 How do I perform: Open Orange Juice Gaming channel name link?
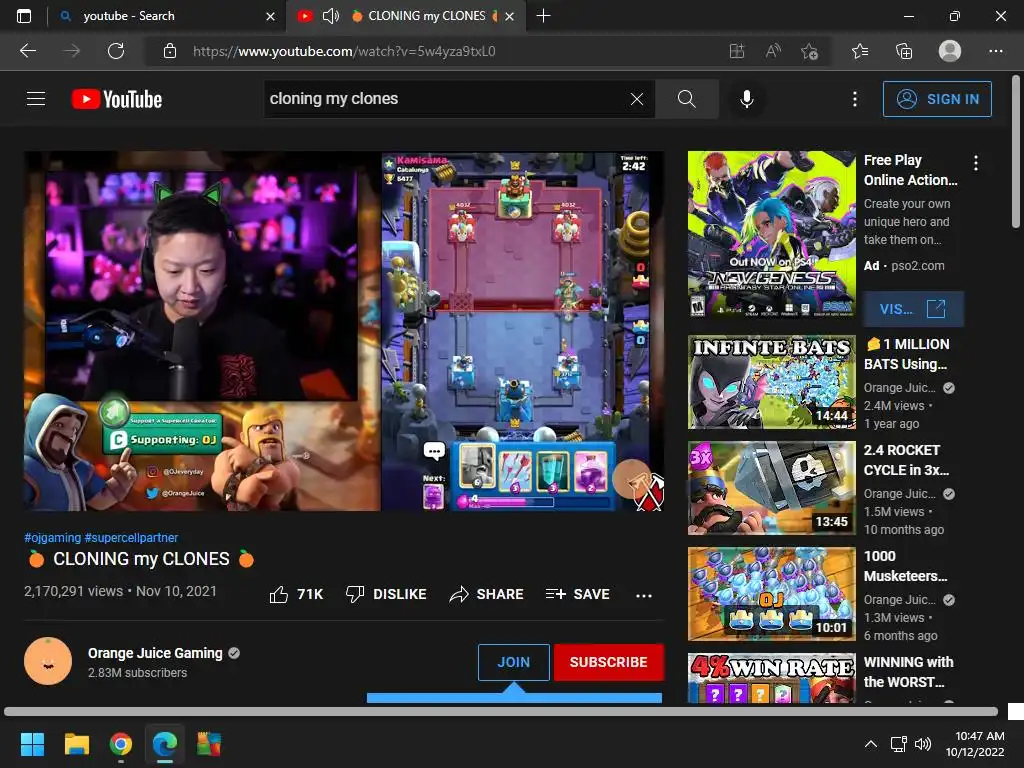155,653
